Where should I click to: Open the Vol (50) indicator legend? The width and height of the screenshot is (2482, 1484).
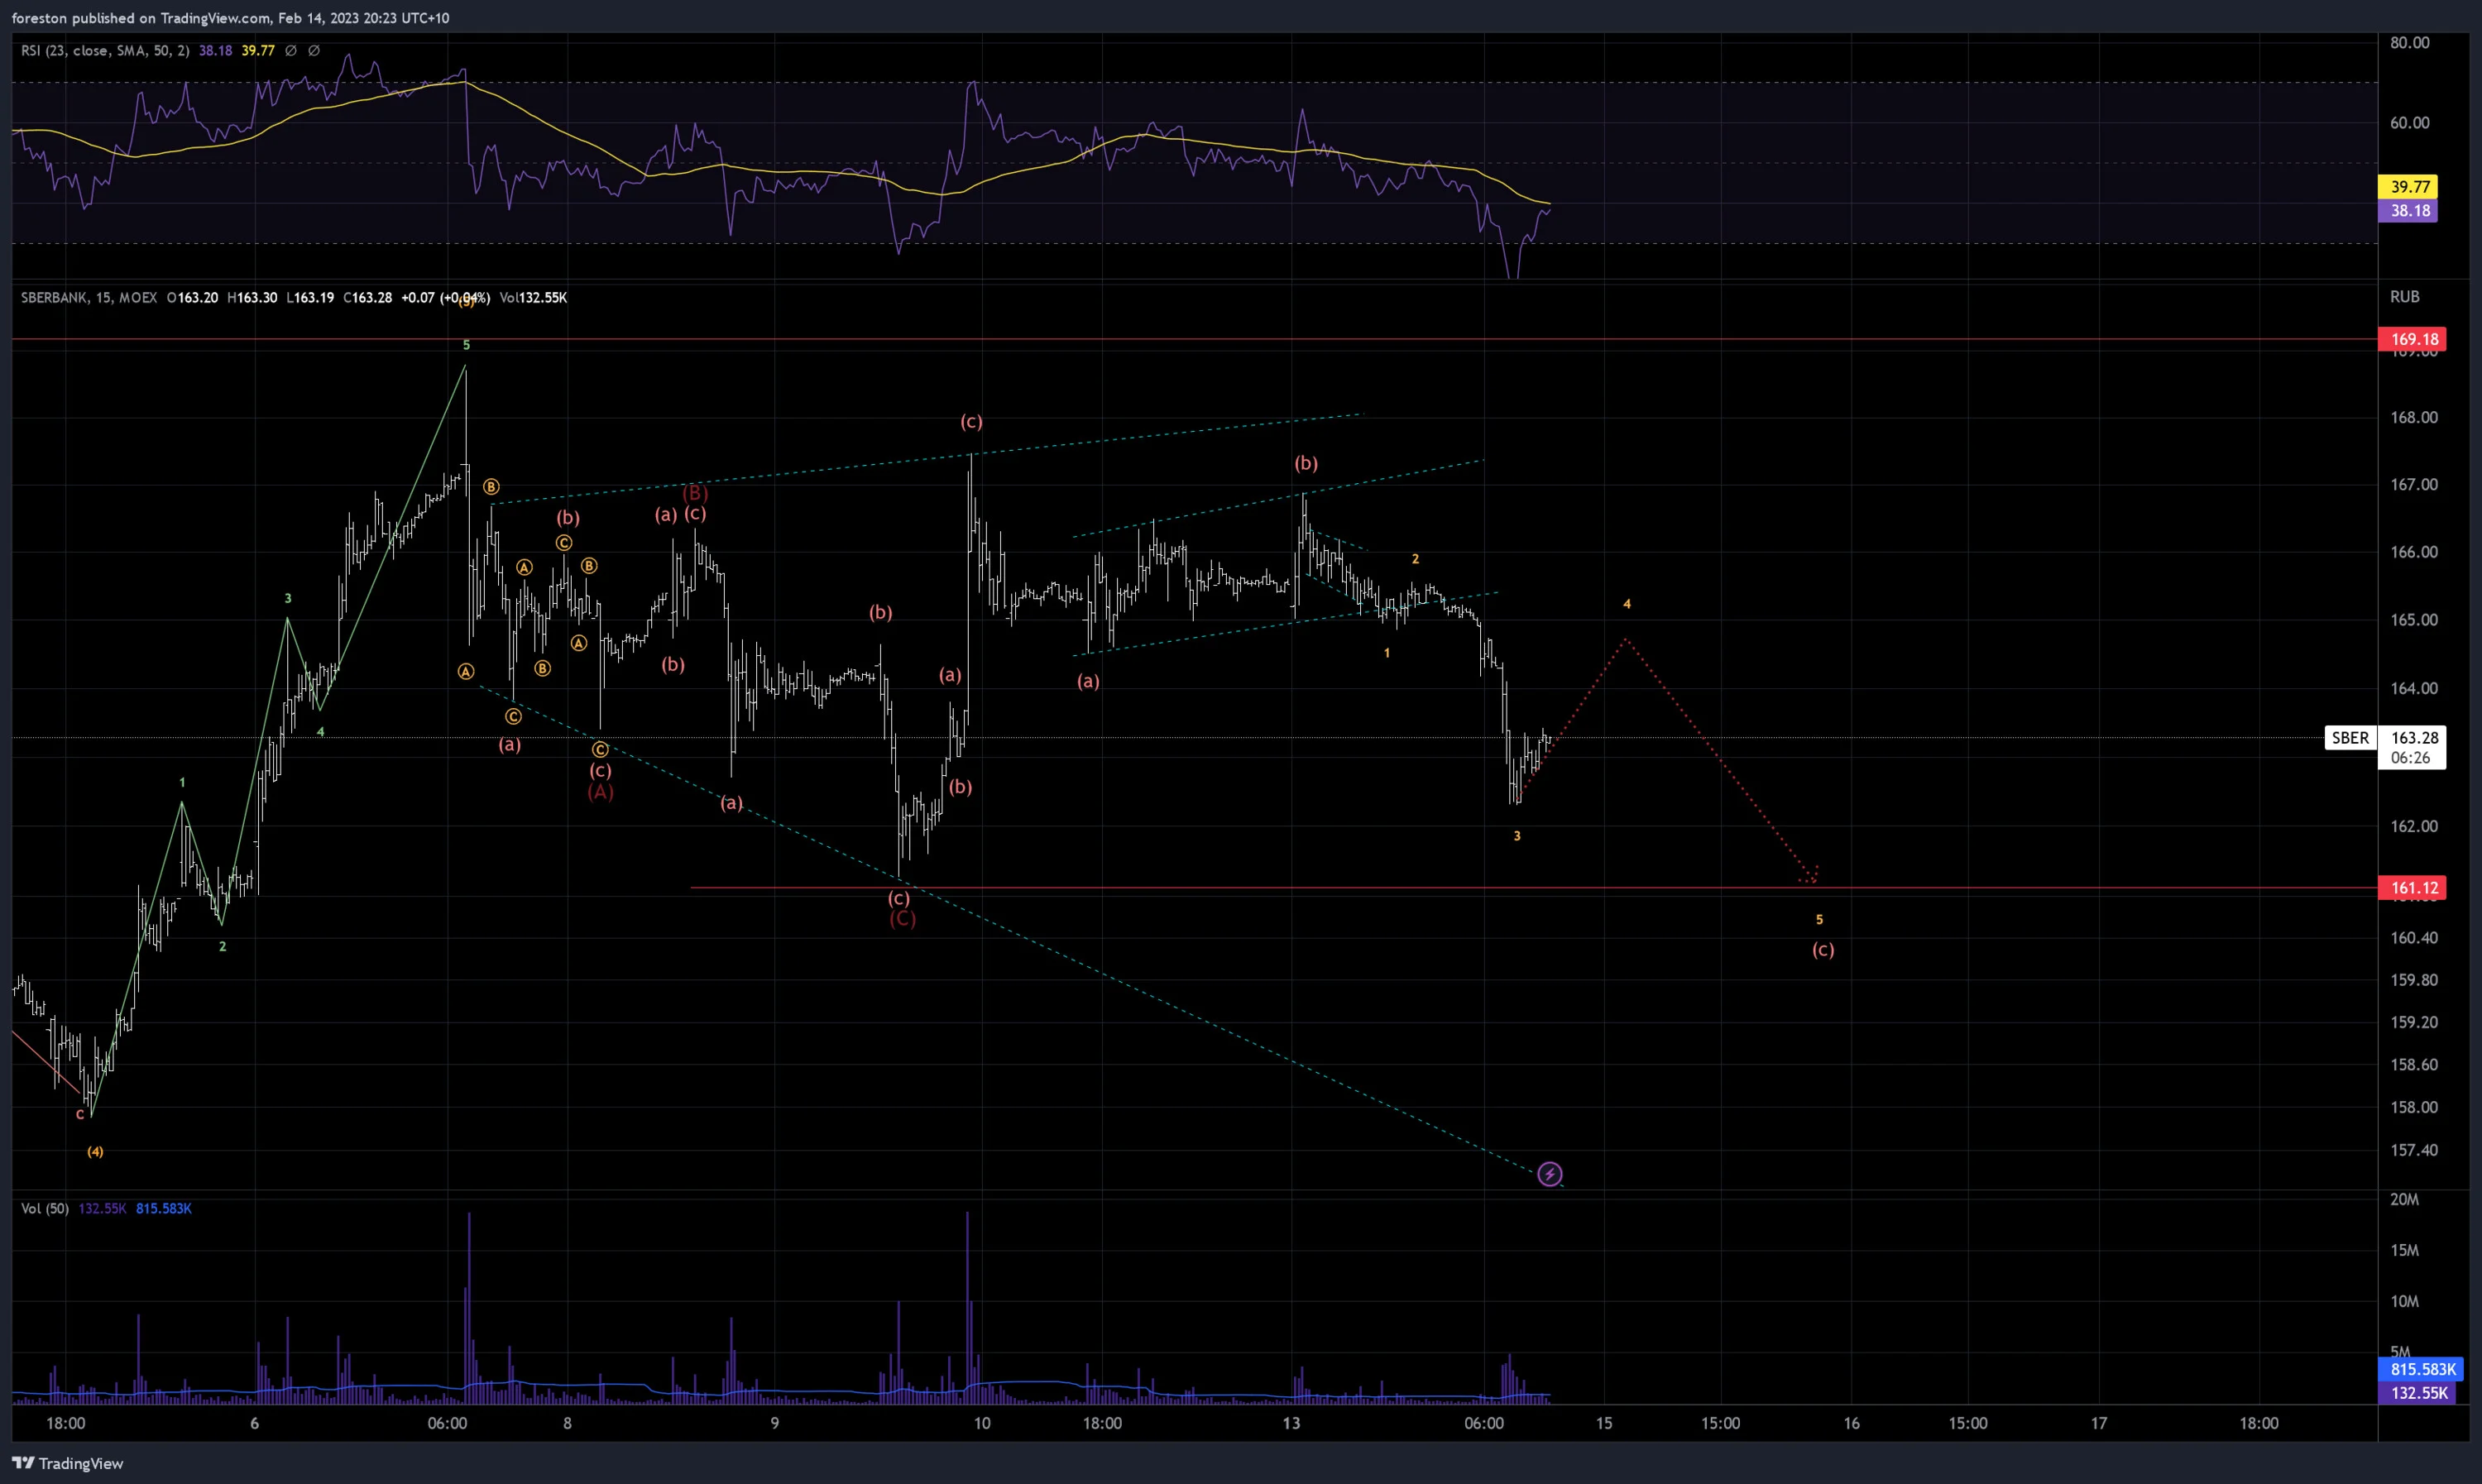[45, 1208]
